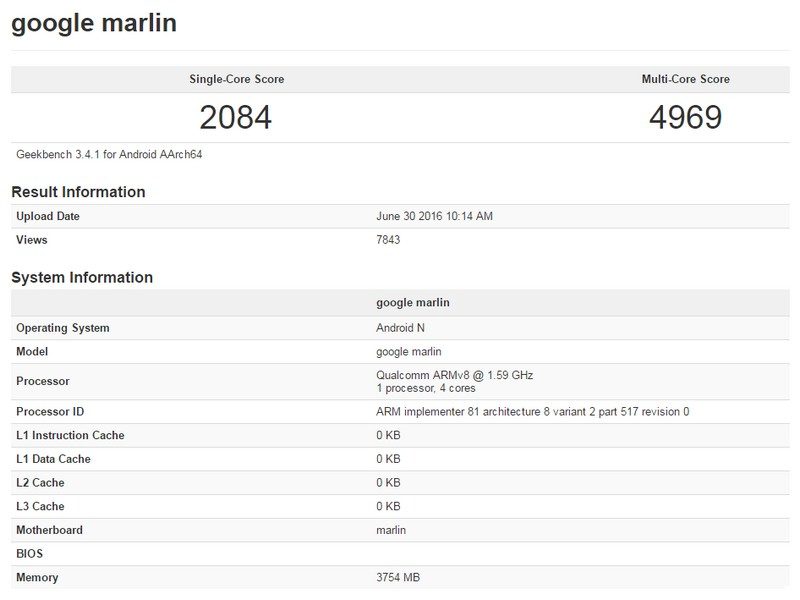Click the BIOS row label
The width and height of the screenshot is (800, 600).
click(x=30, y=554)
